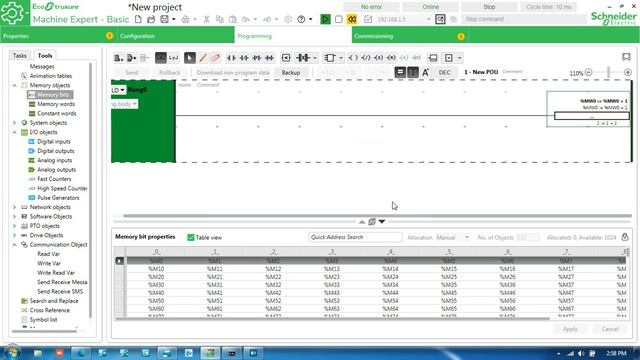
Task: Select Cross Reference in the tools tree
Action: point(49,310)
